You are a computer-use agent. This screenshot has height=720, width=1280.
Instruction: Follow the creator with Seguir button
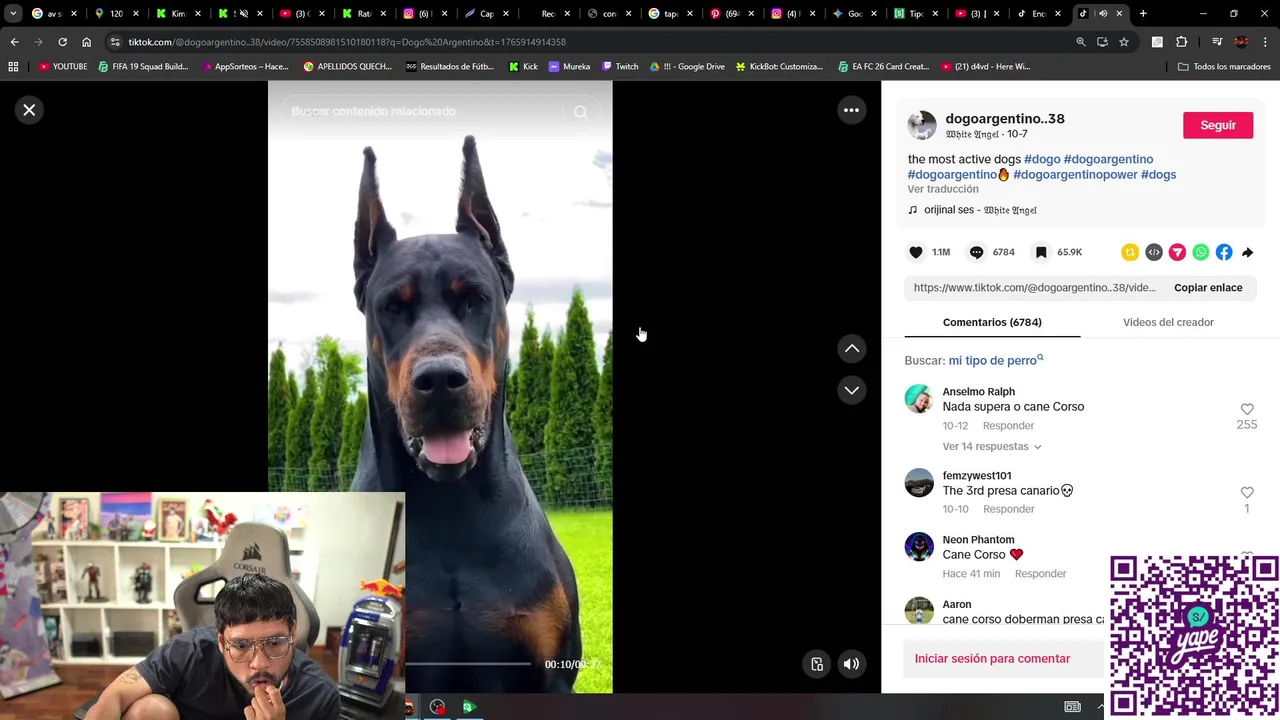tap(1218, 125)
